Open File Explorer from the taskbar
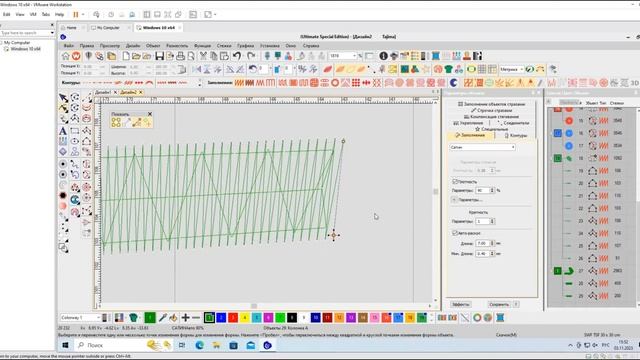The height and width of the screenshot is (360, 640). tap(216, 345)
